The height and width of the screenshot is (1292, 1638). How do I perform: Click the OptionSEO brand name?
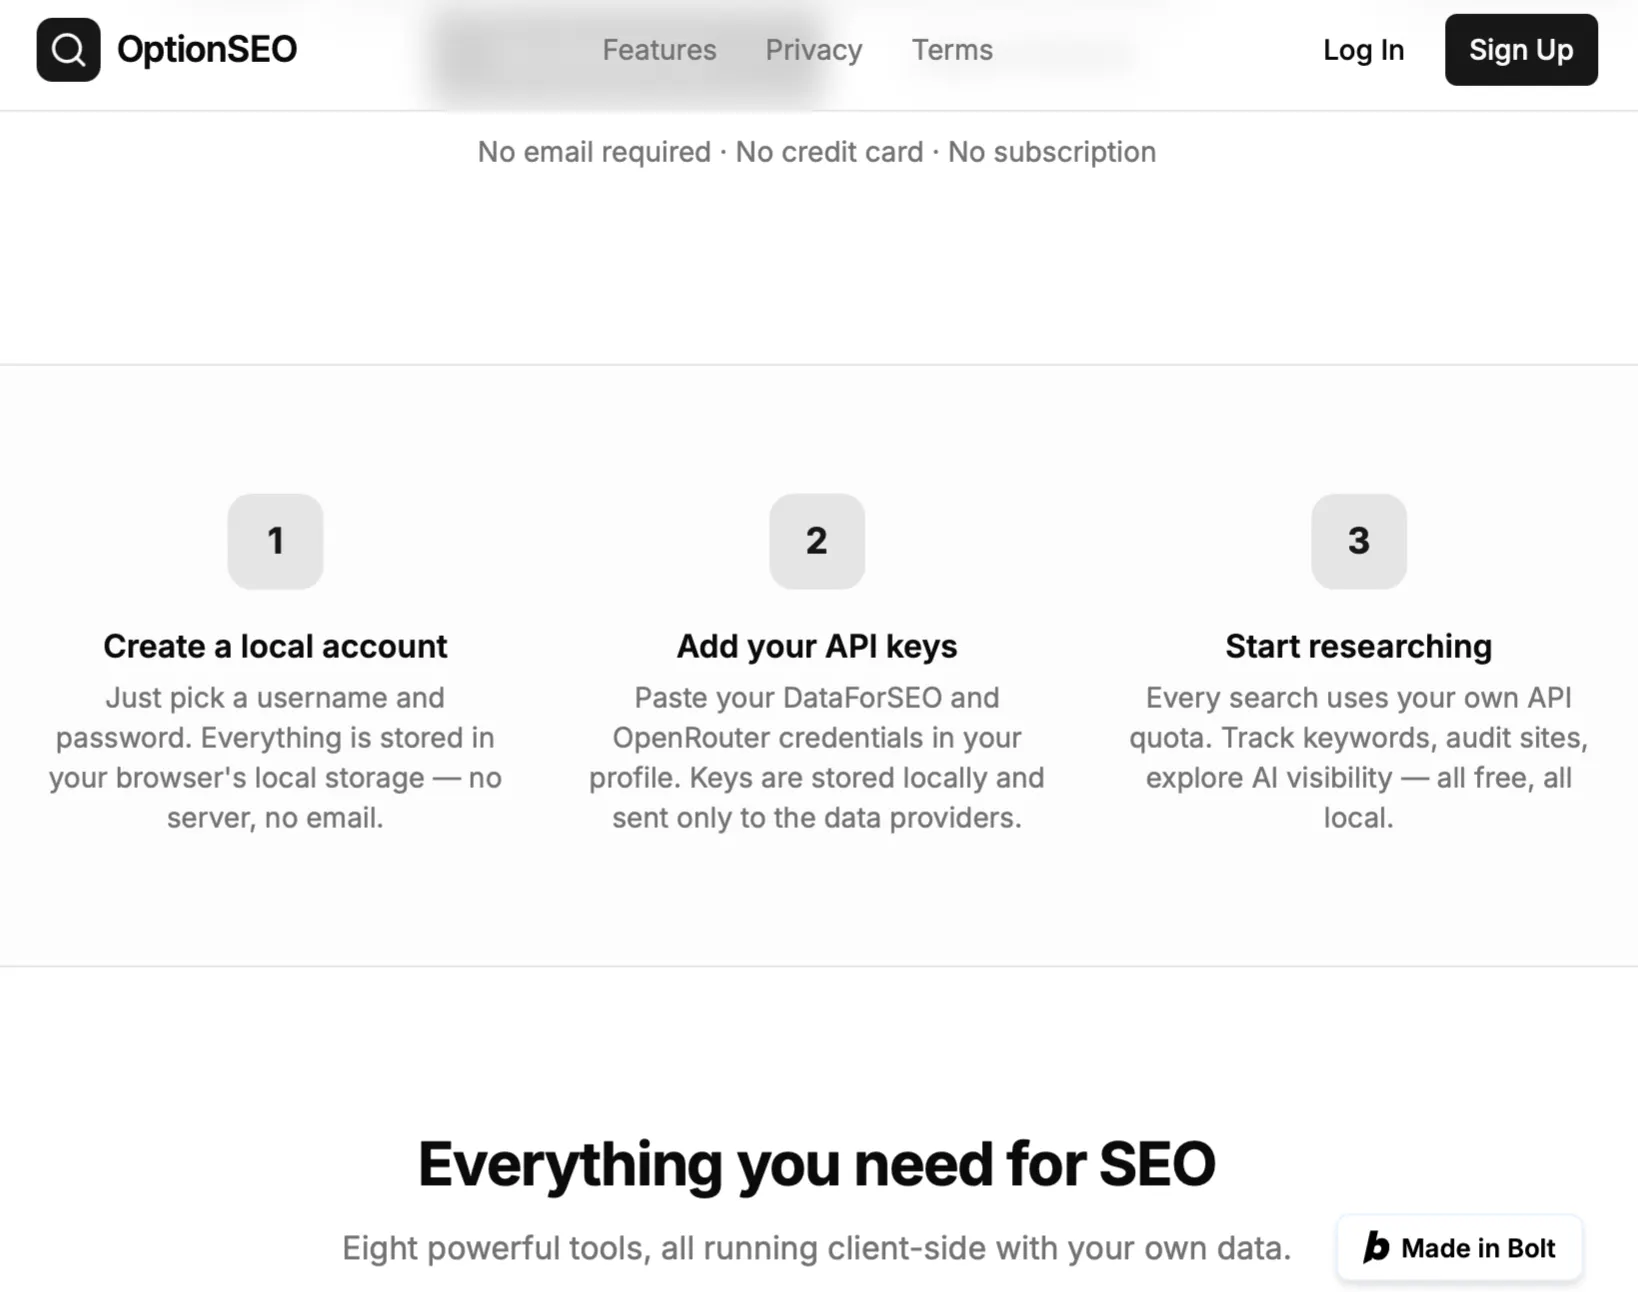pos(207,49)
